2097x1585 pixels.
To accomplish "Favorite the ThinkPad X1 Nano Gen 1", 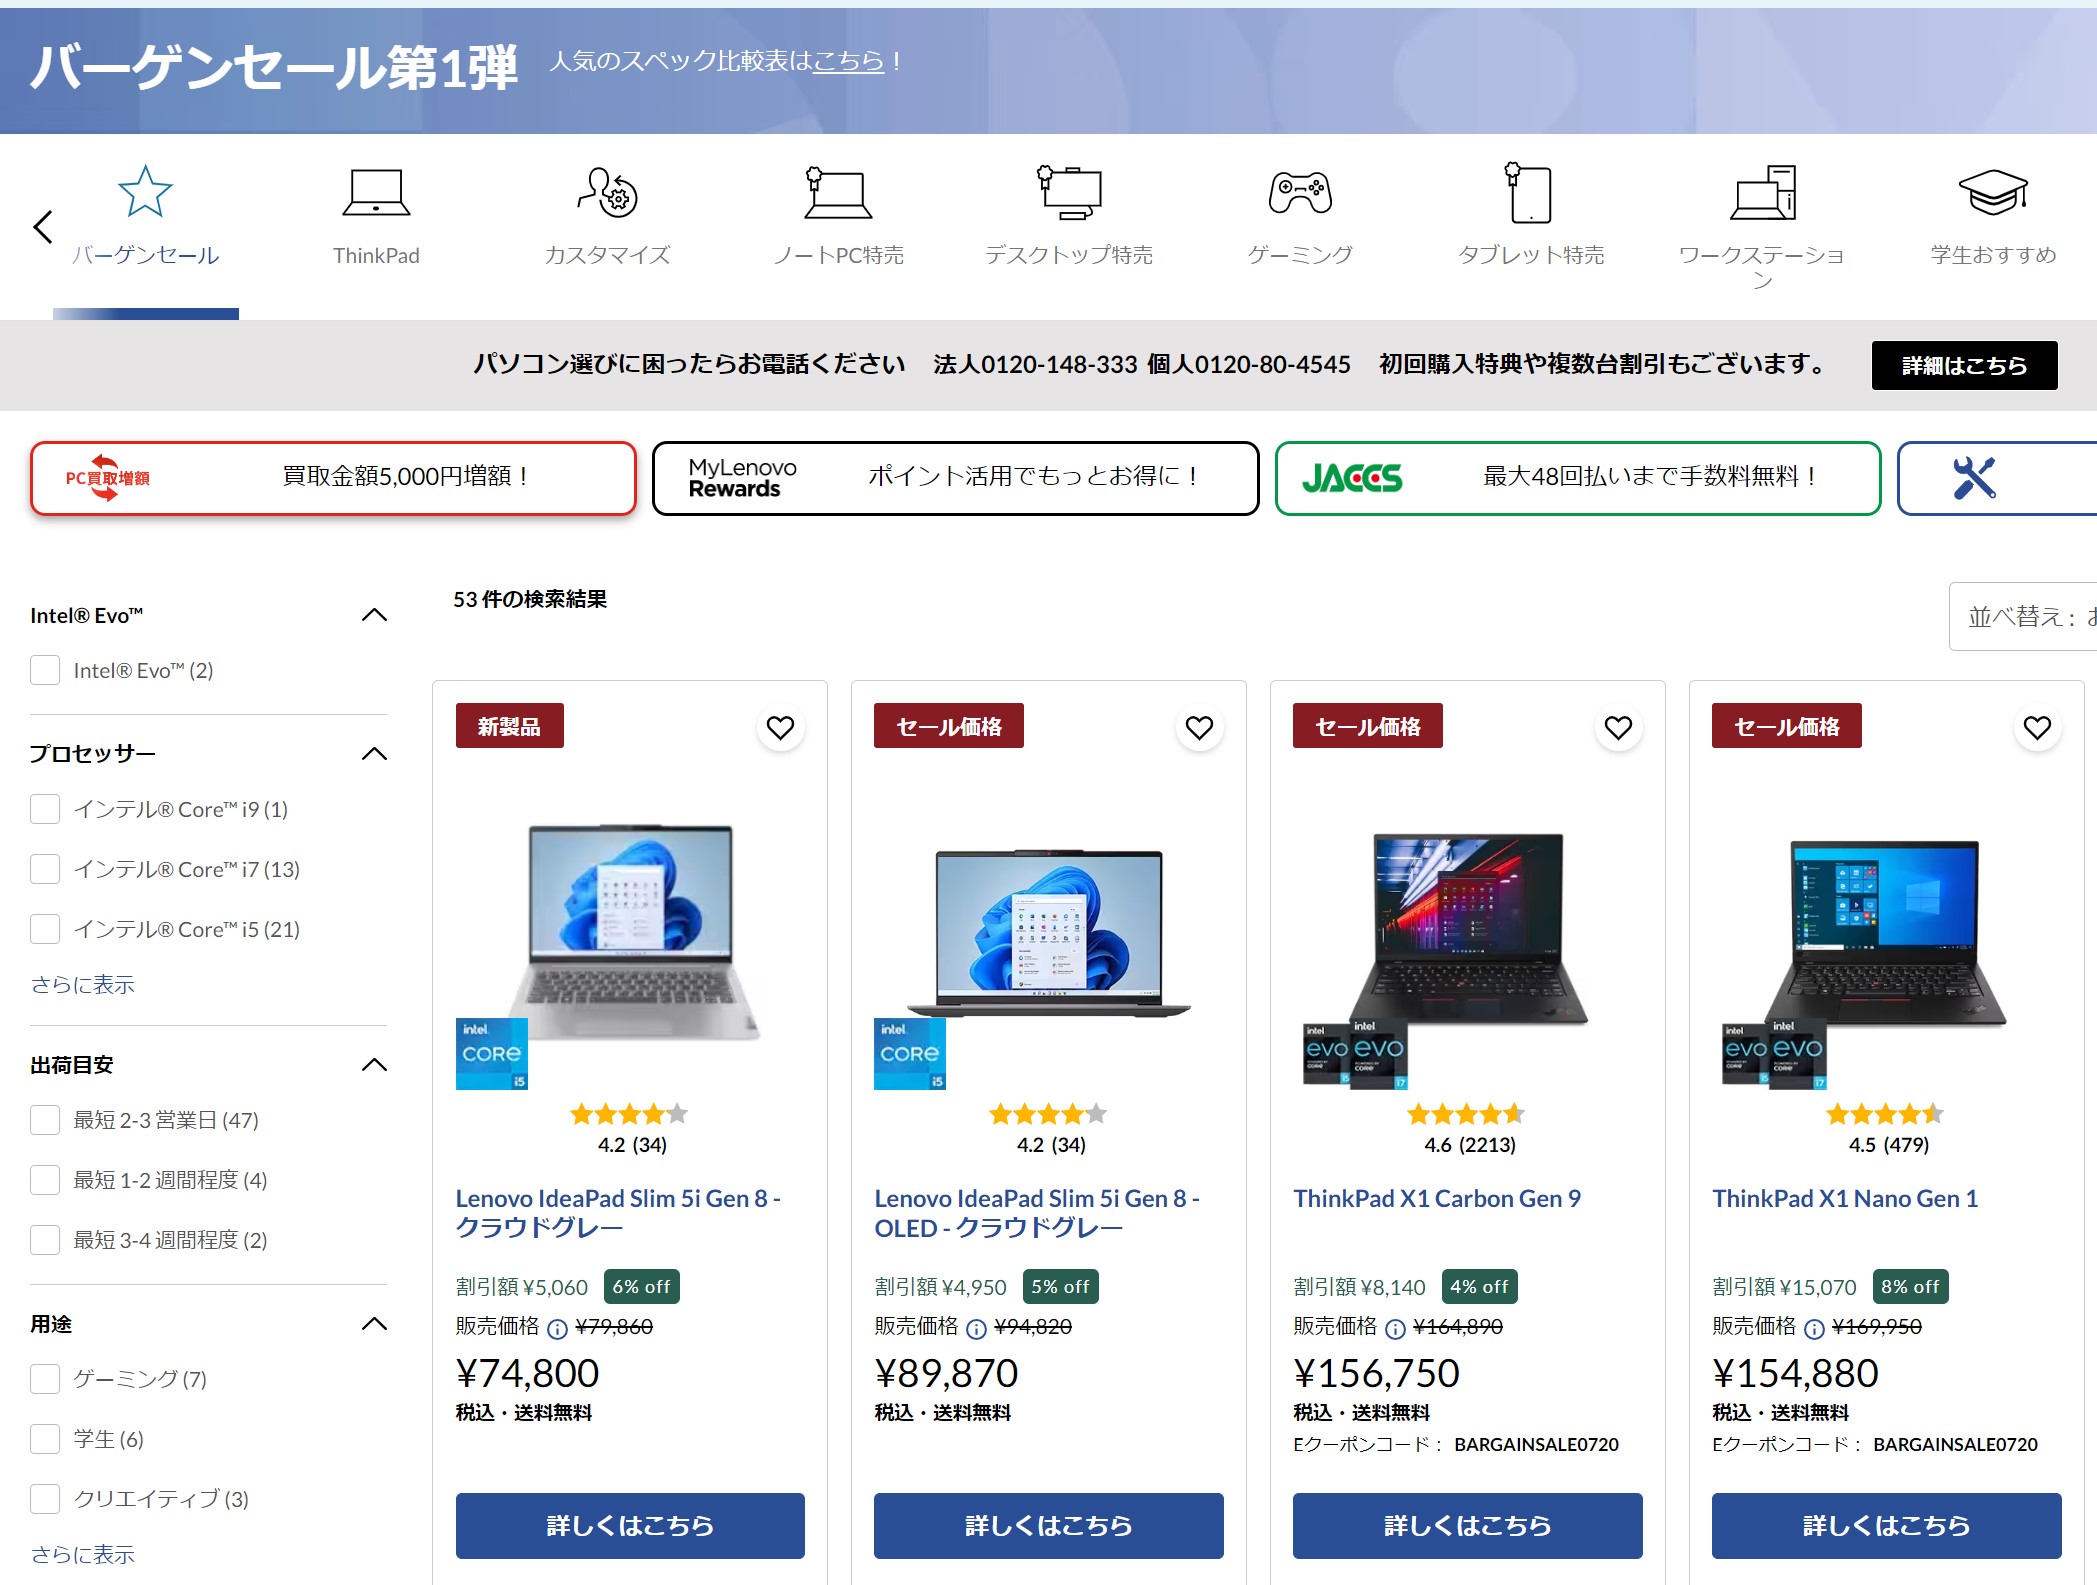I will pyautogui.click(x=2037, y=727).
